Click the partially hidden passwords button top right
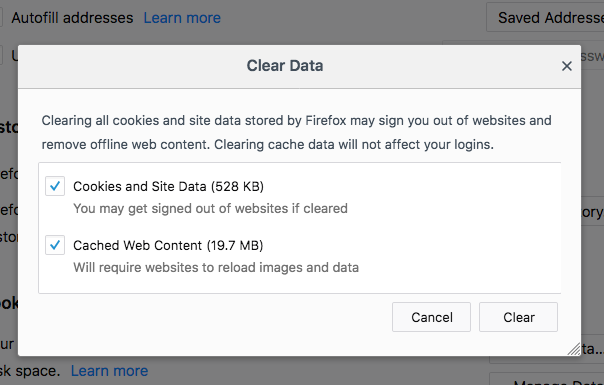The height and width of the screenshot is (385, 604). (592, 57)
